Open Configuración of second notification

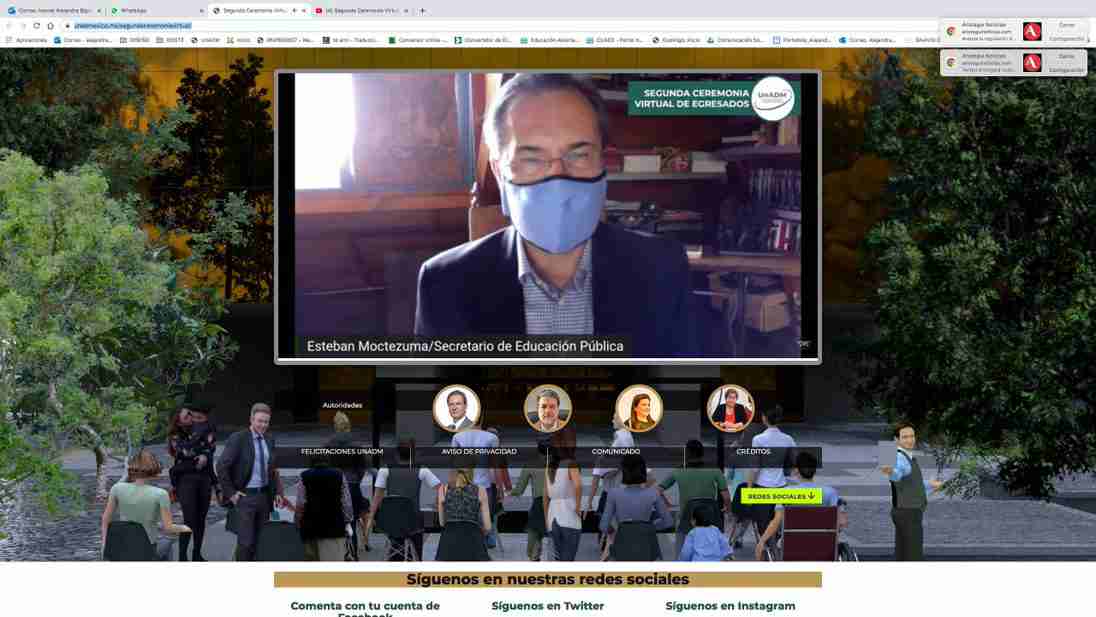pos(1067,70)
